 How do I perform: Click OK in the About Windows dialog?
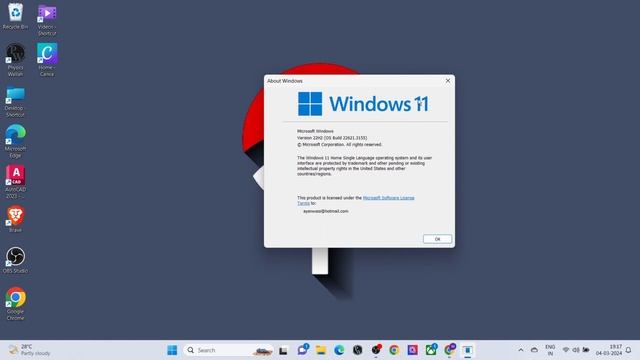click(437, 239)
